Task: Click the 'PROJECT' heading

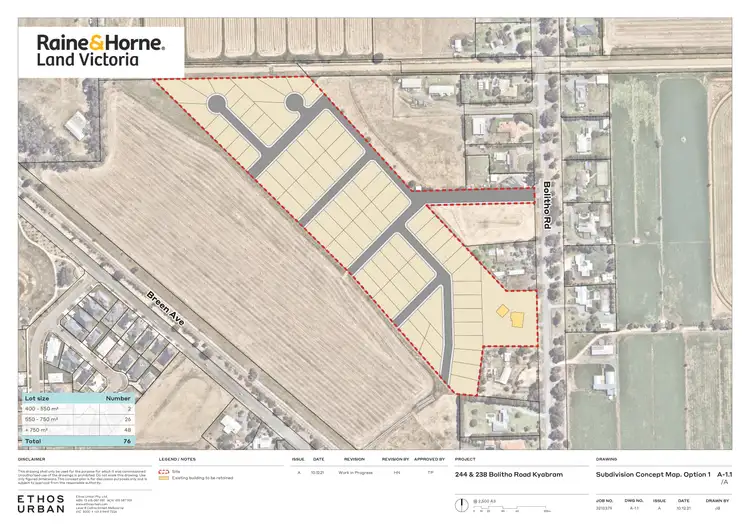Action: coord(465,459)
